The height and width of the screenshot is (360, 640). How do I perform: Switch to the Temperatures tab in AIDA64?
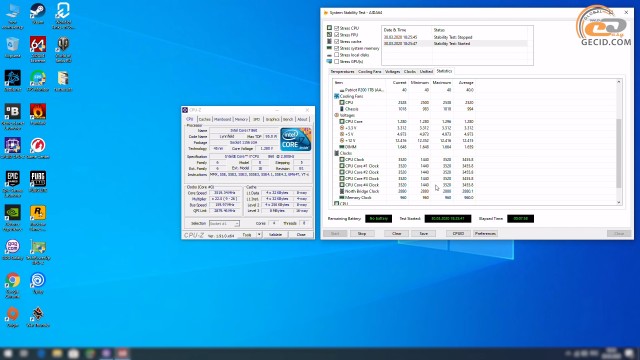point(342,71)
